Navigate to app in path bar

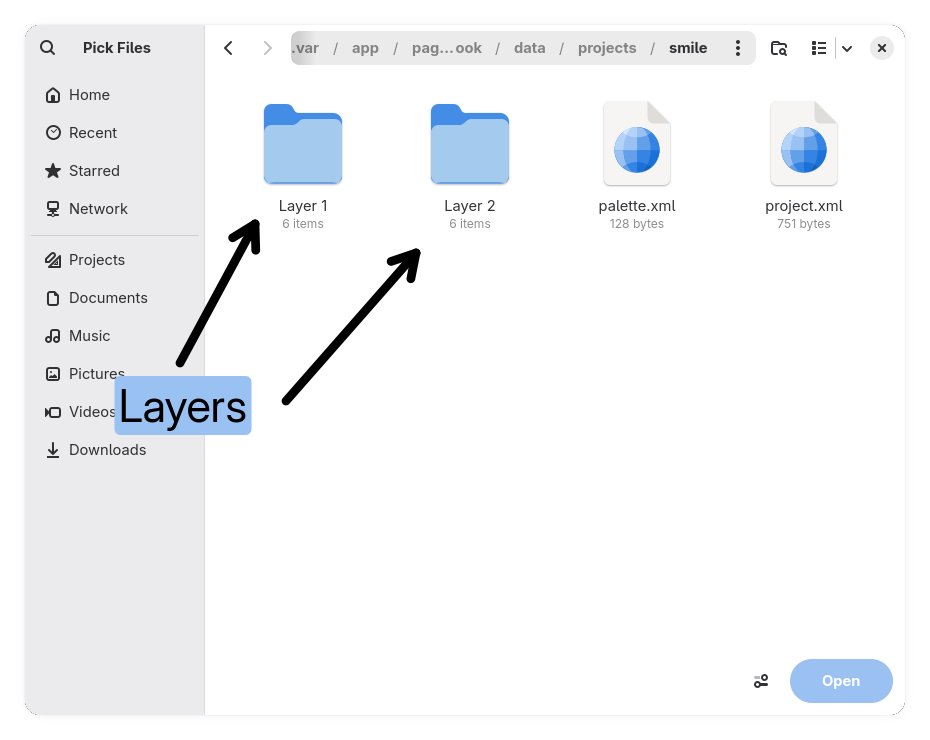tap(365, 48)
